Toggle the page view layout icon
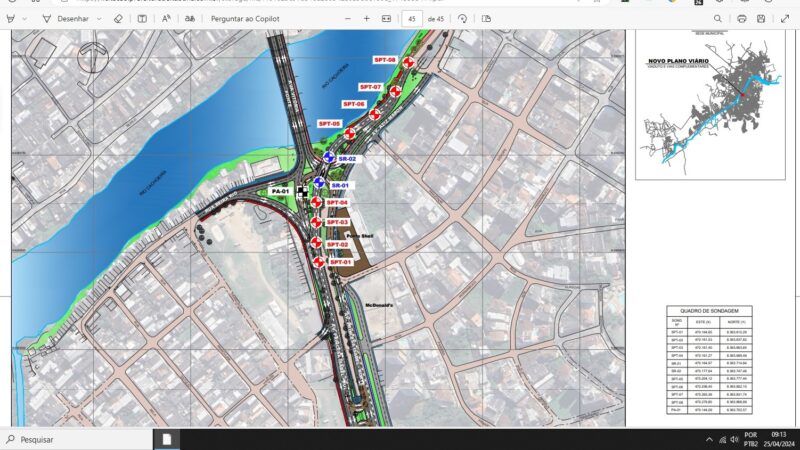This screenshot has width=800, height=450. pos(486,19)
